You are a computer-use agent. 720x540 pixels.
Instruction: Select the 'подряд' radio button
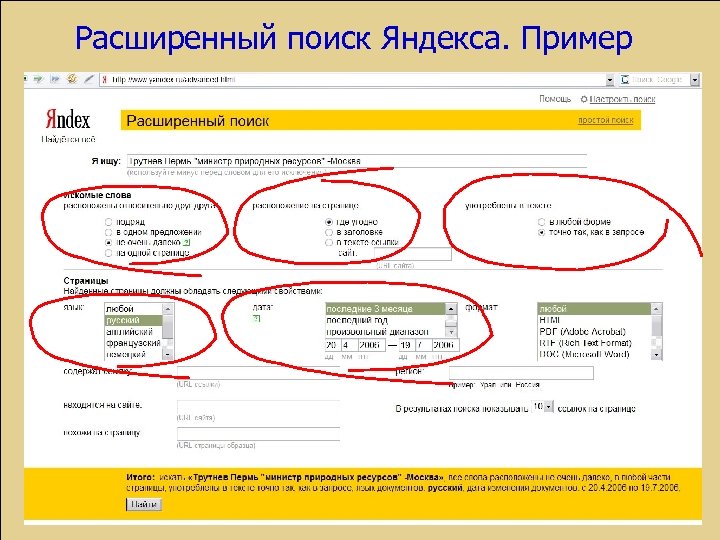pos(108,222)
